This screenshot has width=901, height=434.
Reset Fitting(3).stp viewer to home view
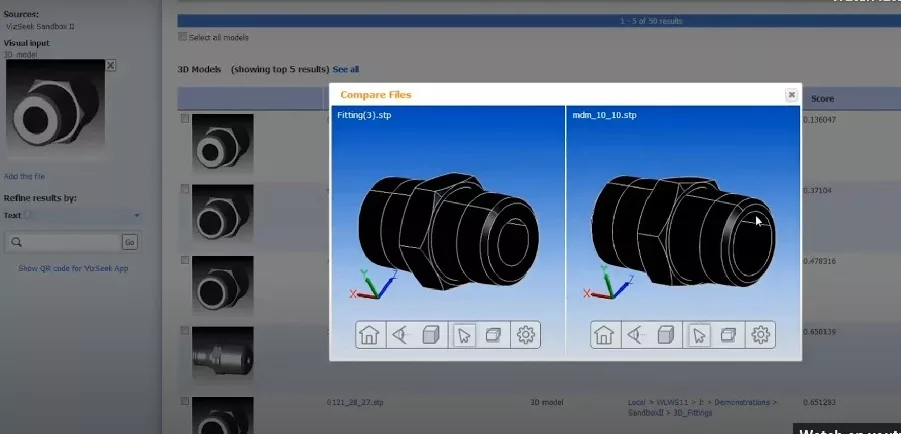click(x=369, y=335)
